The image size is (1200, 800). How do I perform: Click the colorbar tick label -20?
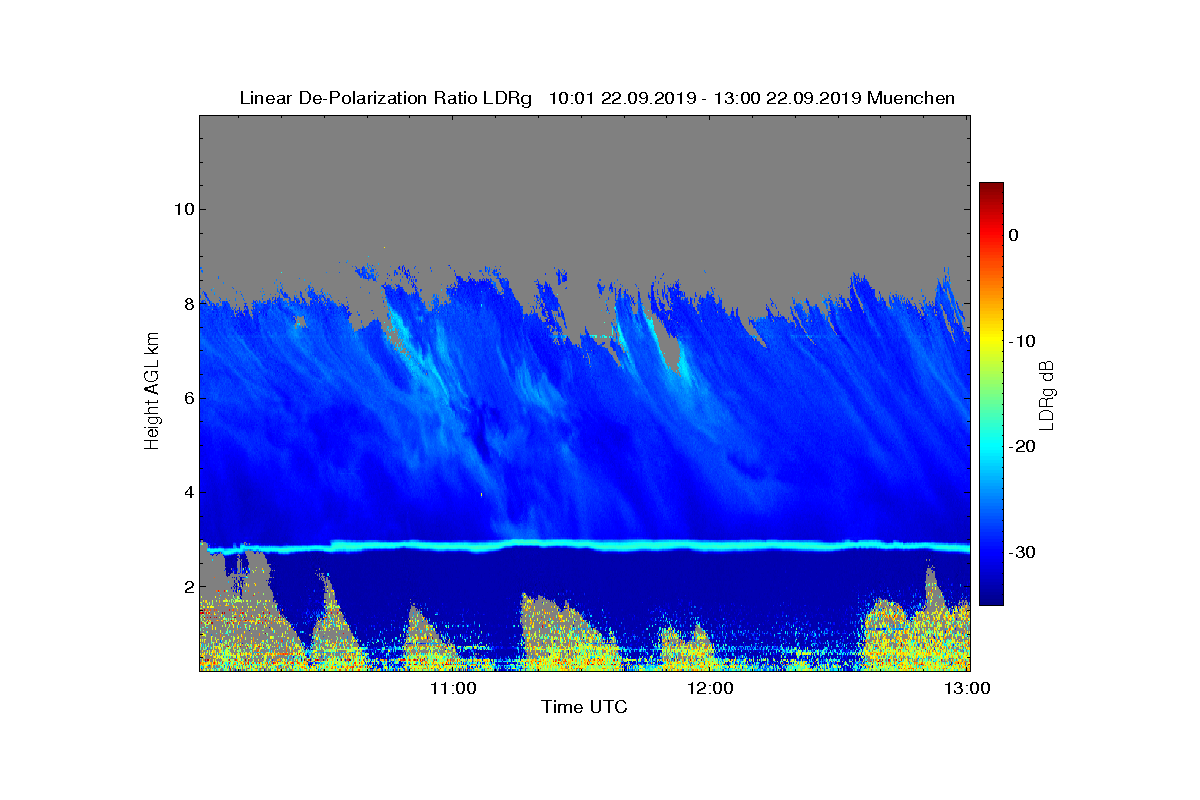pyautogui.click(x=1021, y=446)
